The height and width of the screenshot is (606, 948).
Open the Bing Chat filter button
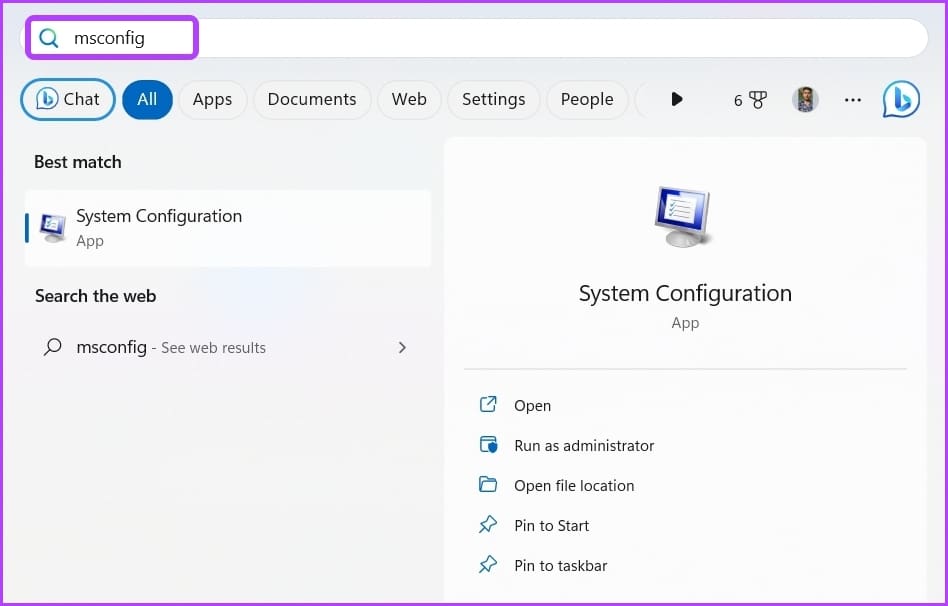point(68,99)
